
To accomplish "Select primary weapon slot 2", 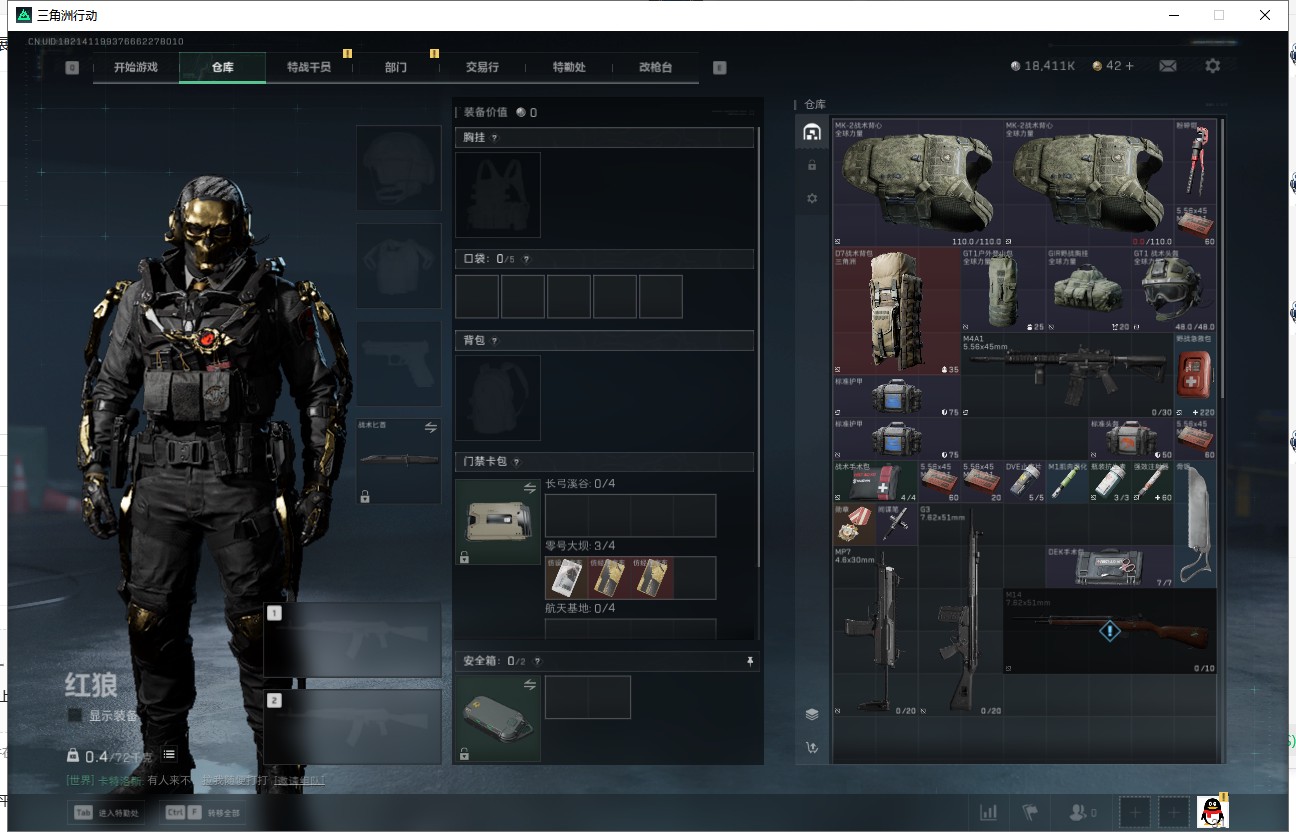I will point(353,727).
